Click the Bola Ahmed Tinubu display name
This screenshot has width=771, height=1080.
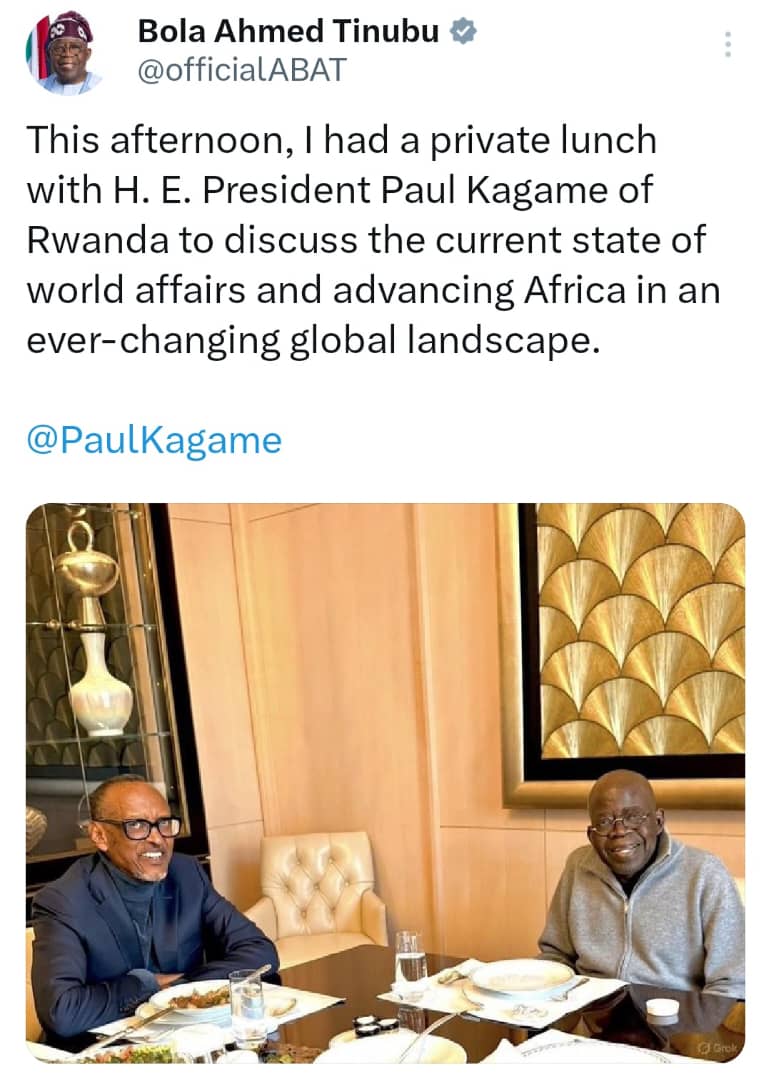pyautogui.click(x=288, y=31)
